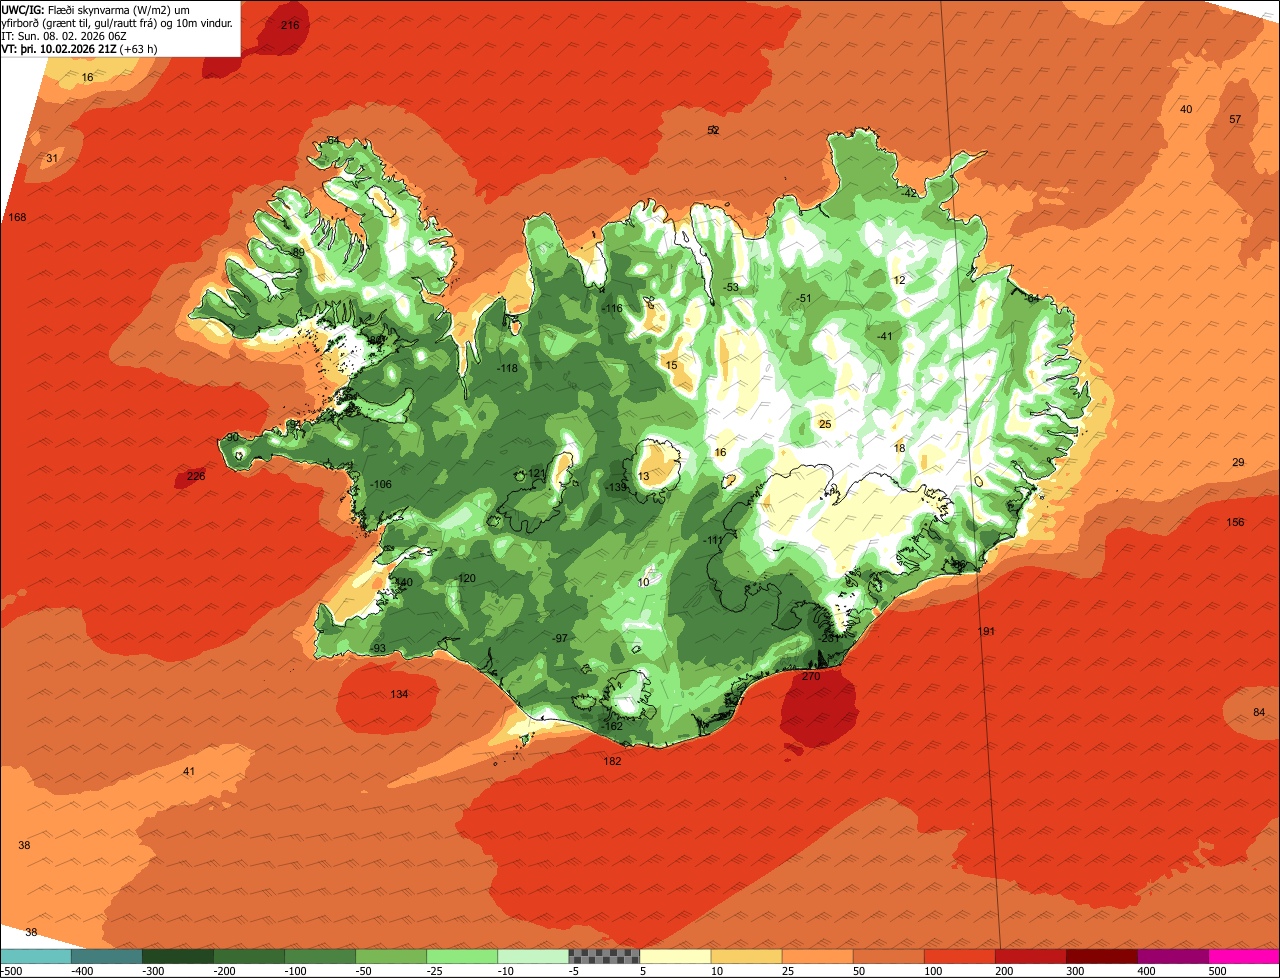1280x978 pixels.
Task: Click the 31 value in the northwest sea
Action: 52,159
